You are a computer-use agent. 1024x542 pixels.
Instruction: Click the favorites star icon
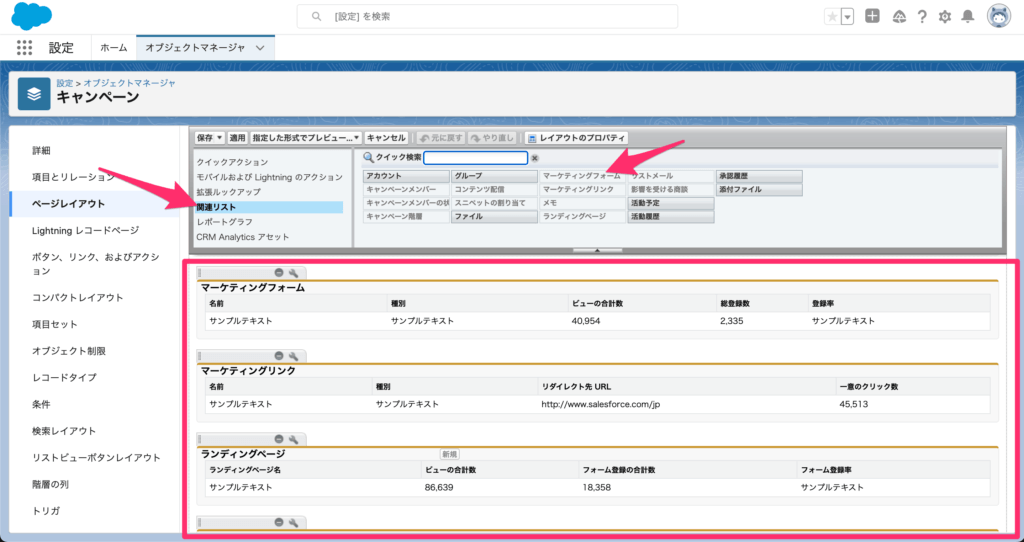click(x=833, y=17)
